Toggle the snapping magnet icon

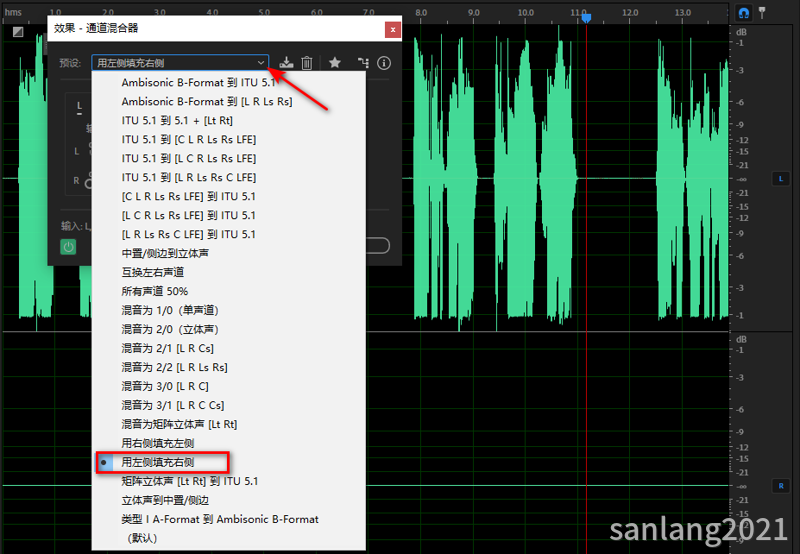click(x=744, y=13)
